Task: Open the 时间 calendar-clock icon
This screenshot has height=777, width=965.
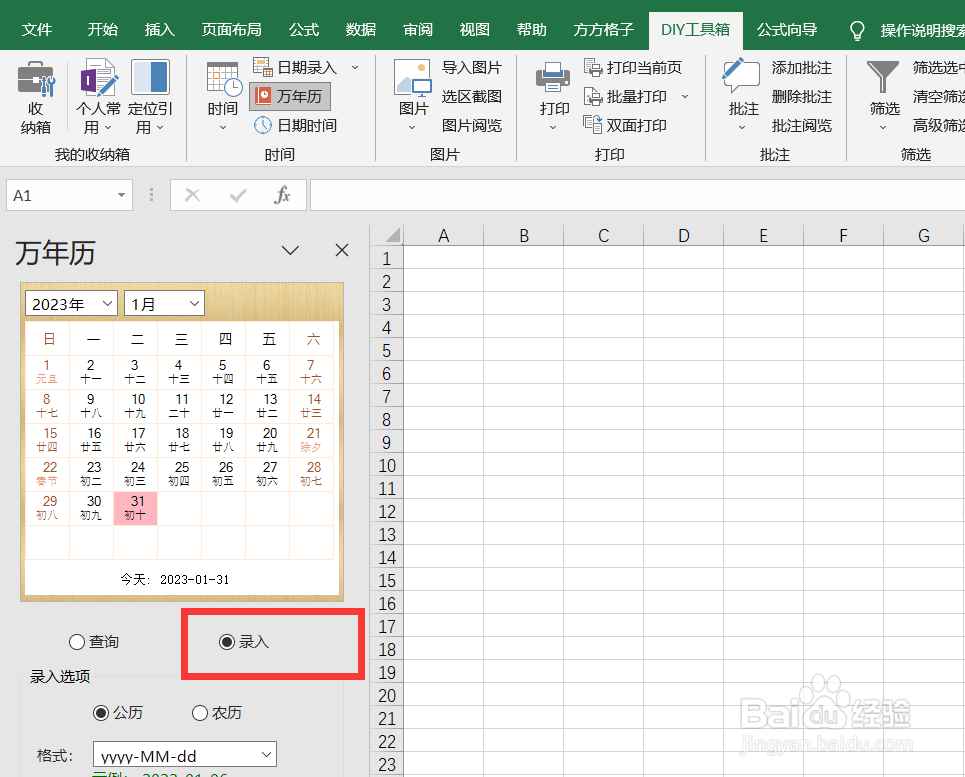Action: point(223,80)
